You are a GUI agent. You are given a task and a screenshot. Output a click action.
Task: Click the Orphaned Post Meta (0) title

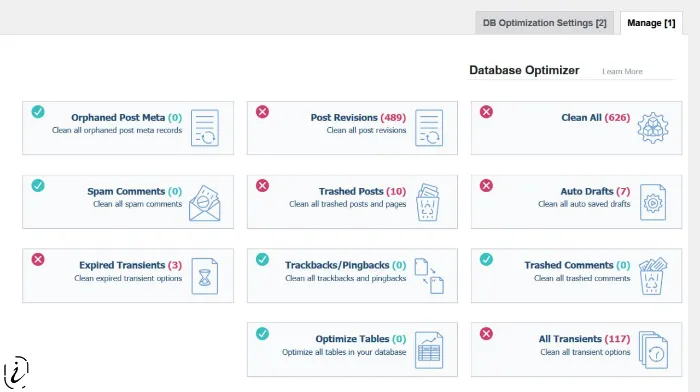(126, 117)
